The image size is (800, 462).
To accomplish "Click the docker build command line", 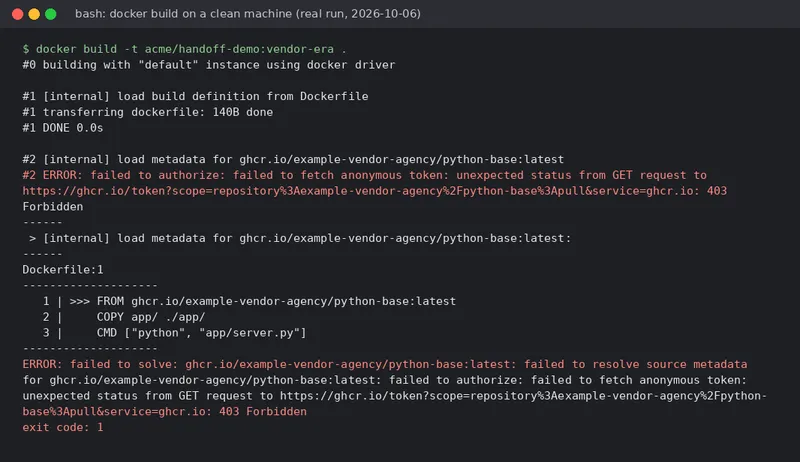I will click(x=184, y=49).
